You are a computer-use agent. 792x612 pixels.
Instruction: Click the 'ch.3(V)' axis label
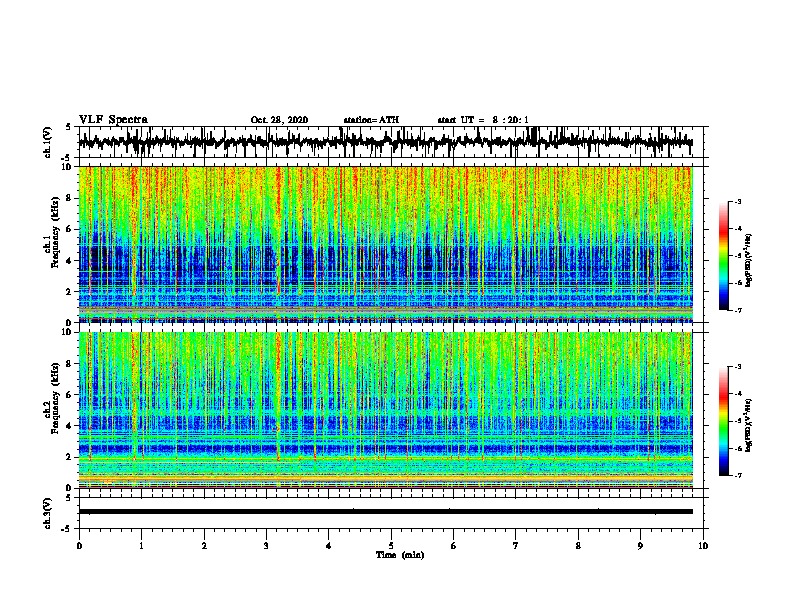point(48,514)
